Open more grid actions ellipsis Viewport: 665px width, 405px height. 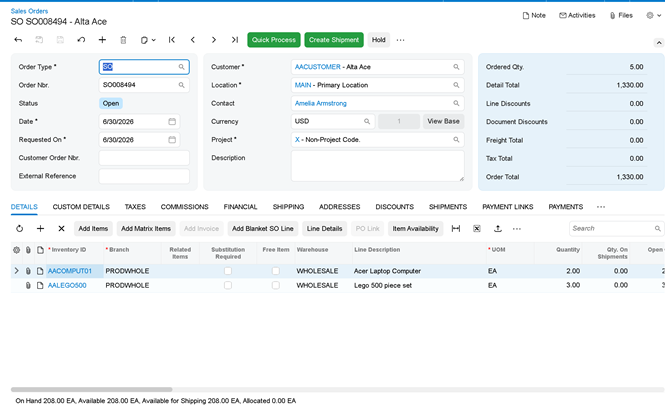(x=517, y=229)
